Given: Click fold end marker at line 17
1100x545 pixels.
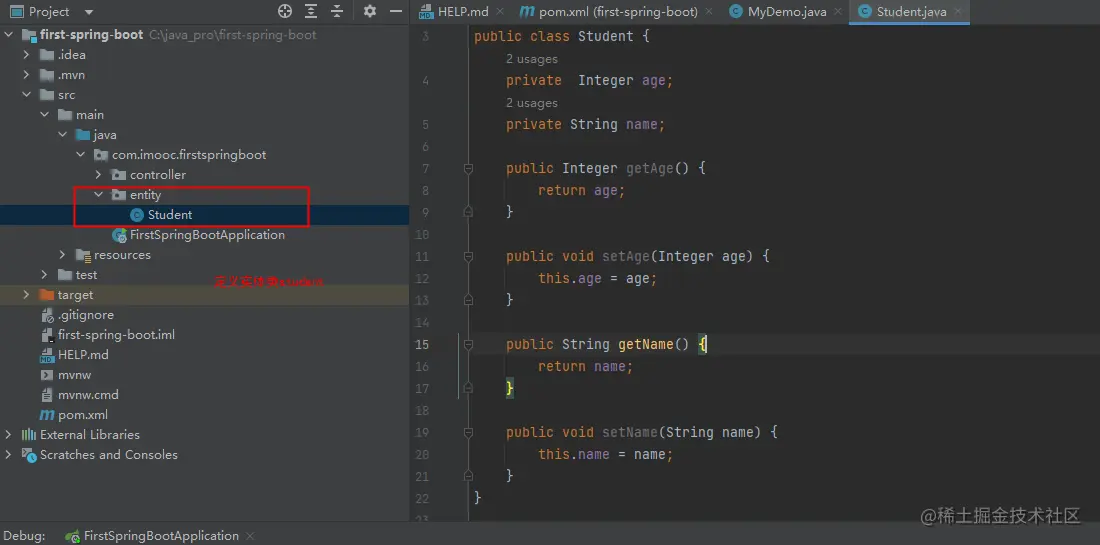Looking at the screenshot, I should [x=468, y=388].
